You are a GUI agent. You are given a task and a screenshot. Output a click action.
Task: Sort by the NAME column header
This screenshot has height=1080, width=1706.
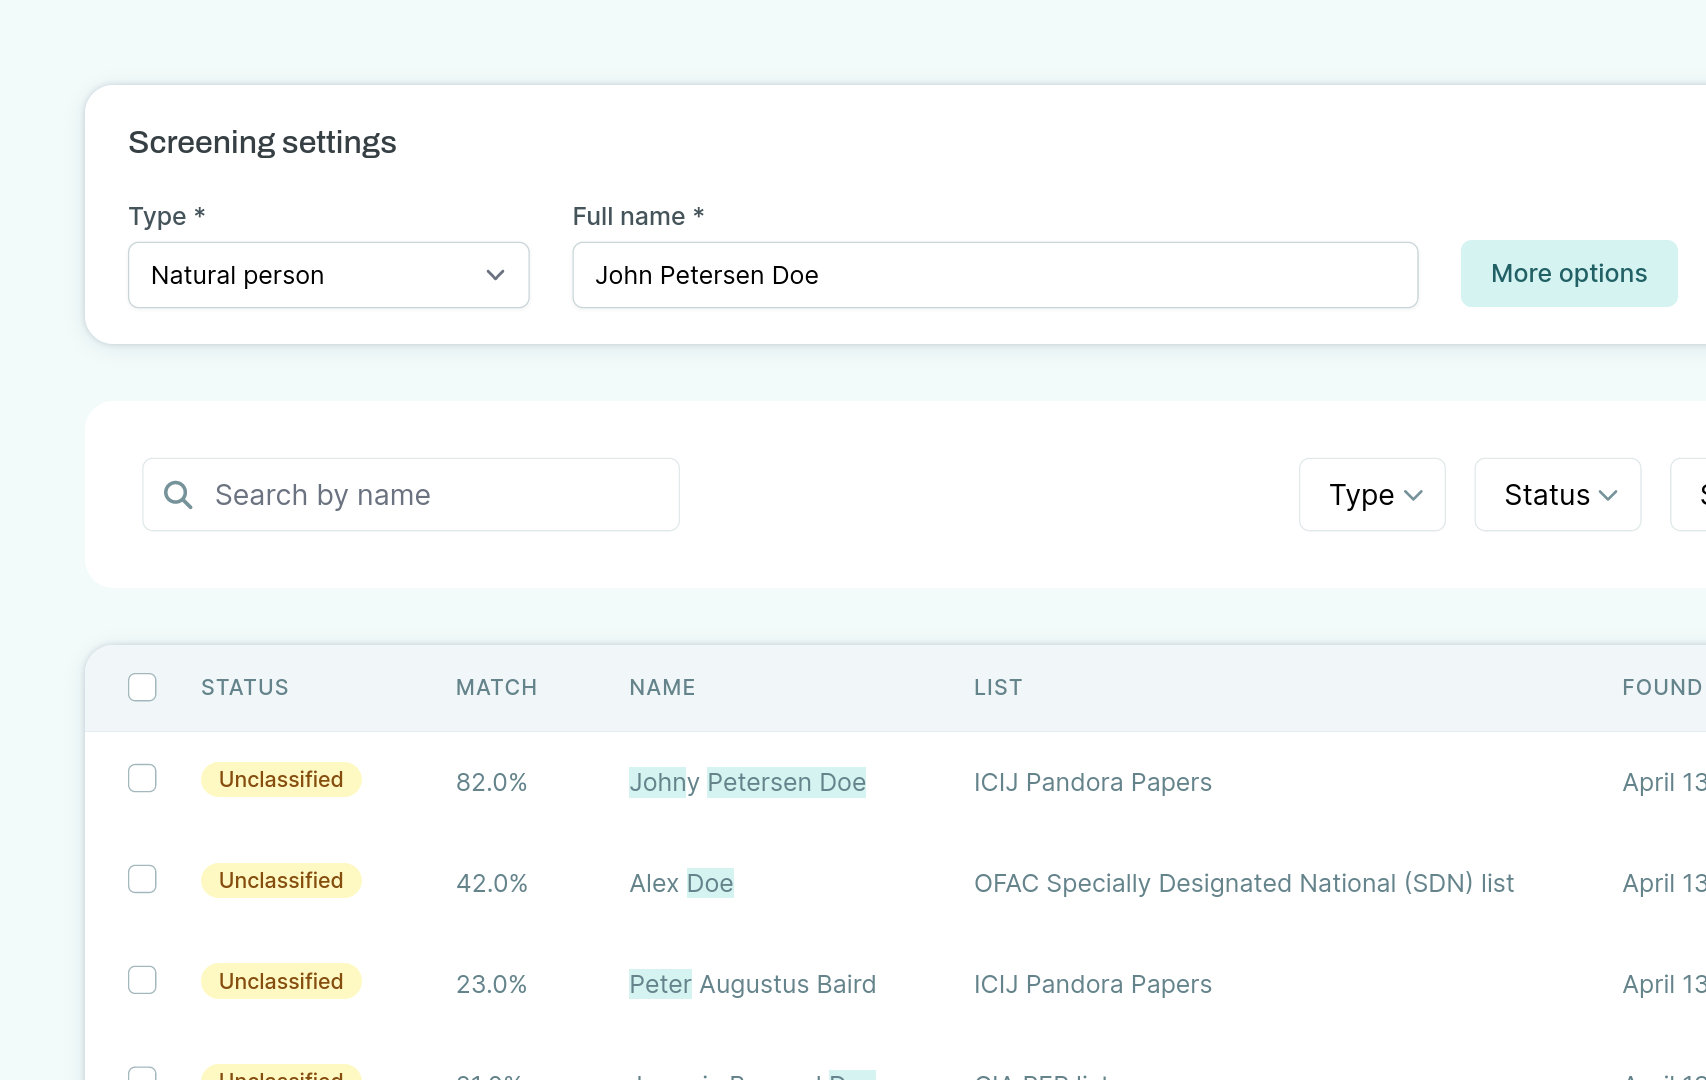[x=662, y=687]
